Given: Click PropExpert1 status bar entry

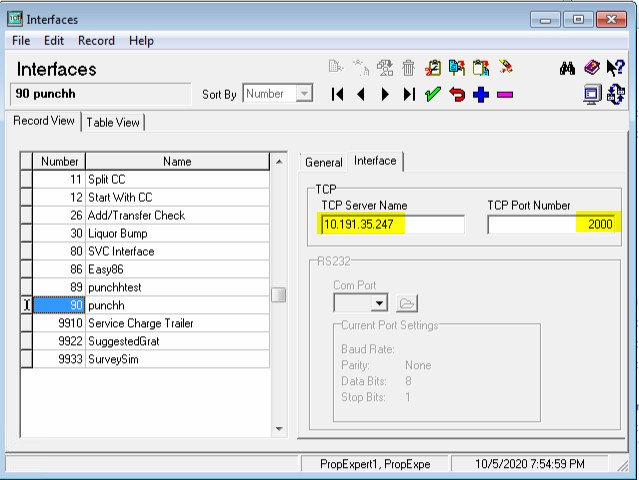Looking at the screenshot, I should pyautogui.click(x=375, y=464).
